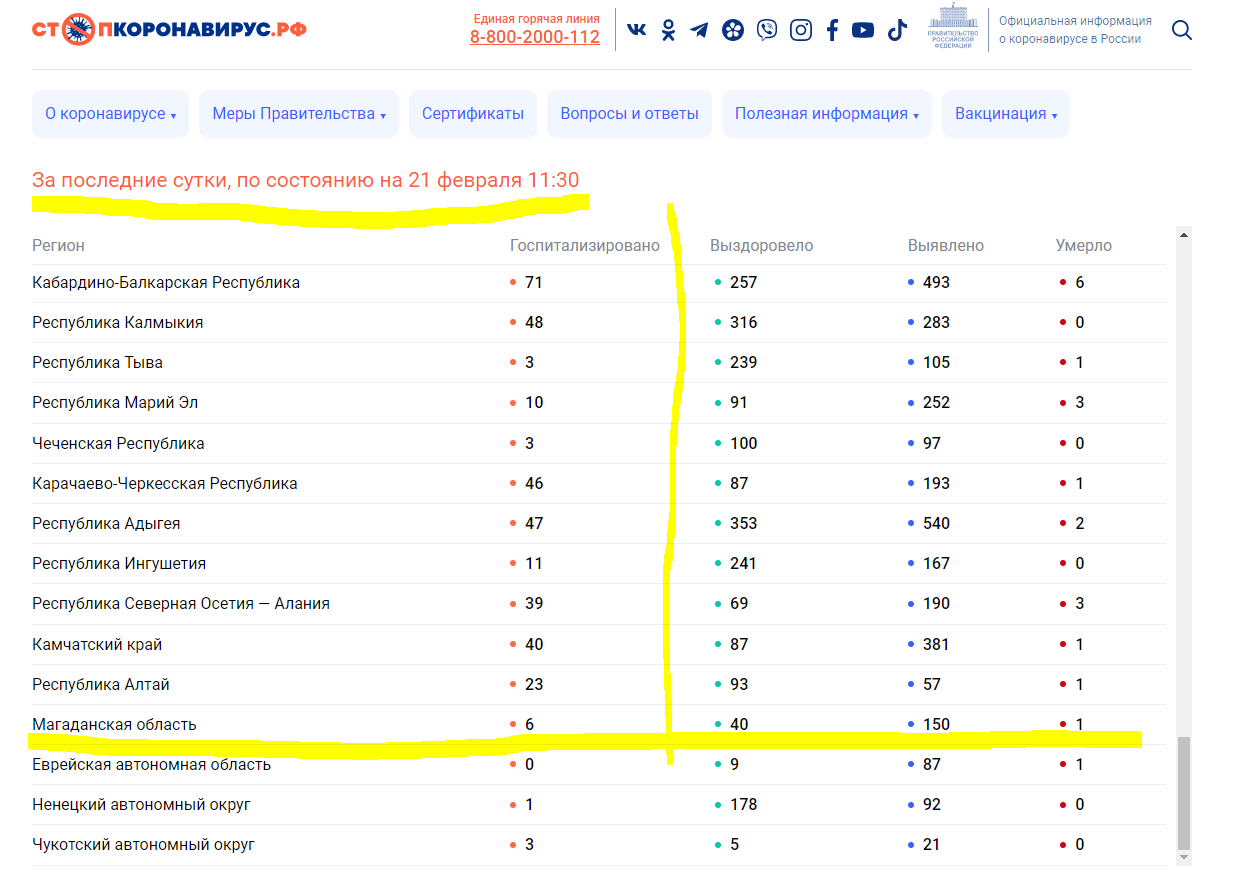Call hotline link 8-800-2000-112
The height and width of the screenshot is (873, 1255).
535,38
